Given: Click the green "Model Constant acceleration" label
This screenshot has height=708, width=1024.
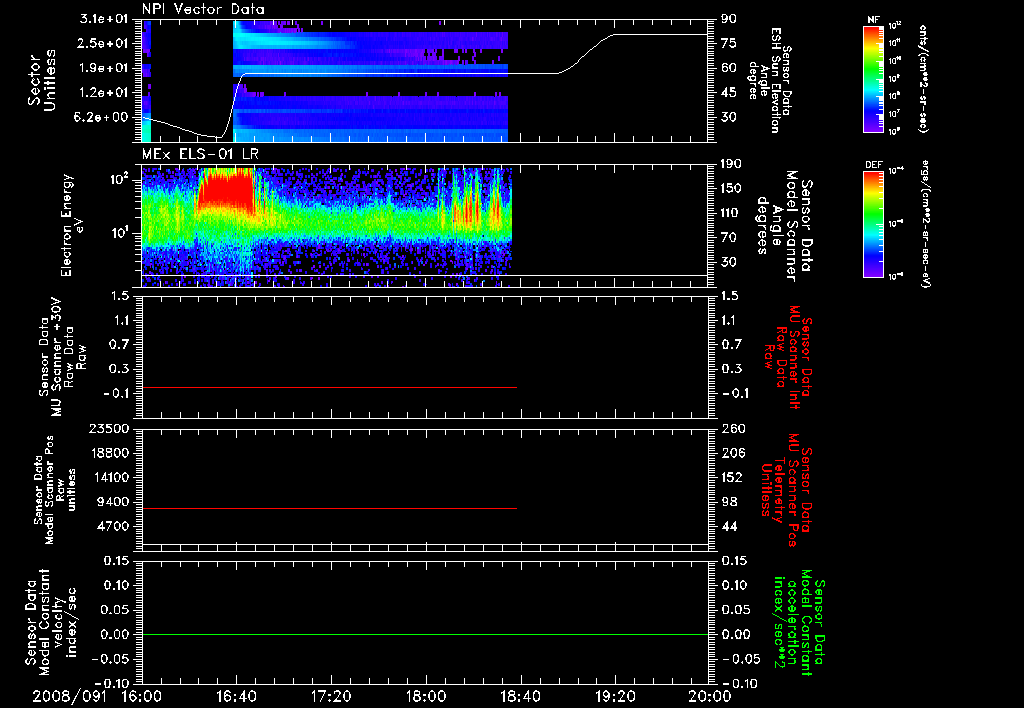Looking at the screenshot, I should click(x=800, y=622).
